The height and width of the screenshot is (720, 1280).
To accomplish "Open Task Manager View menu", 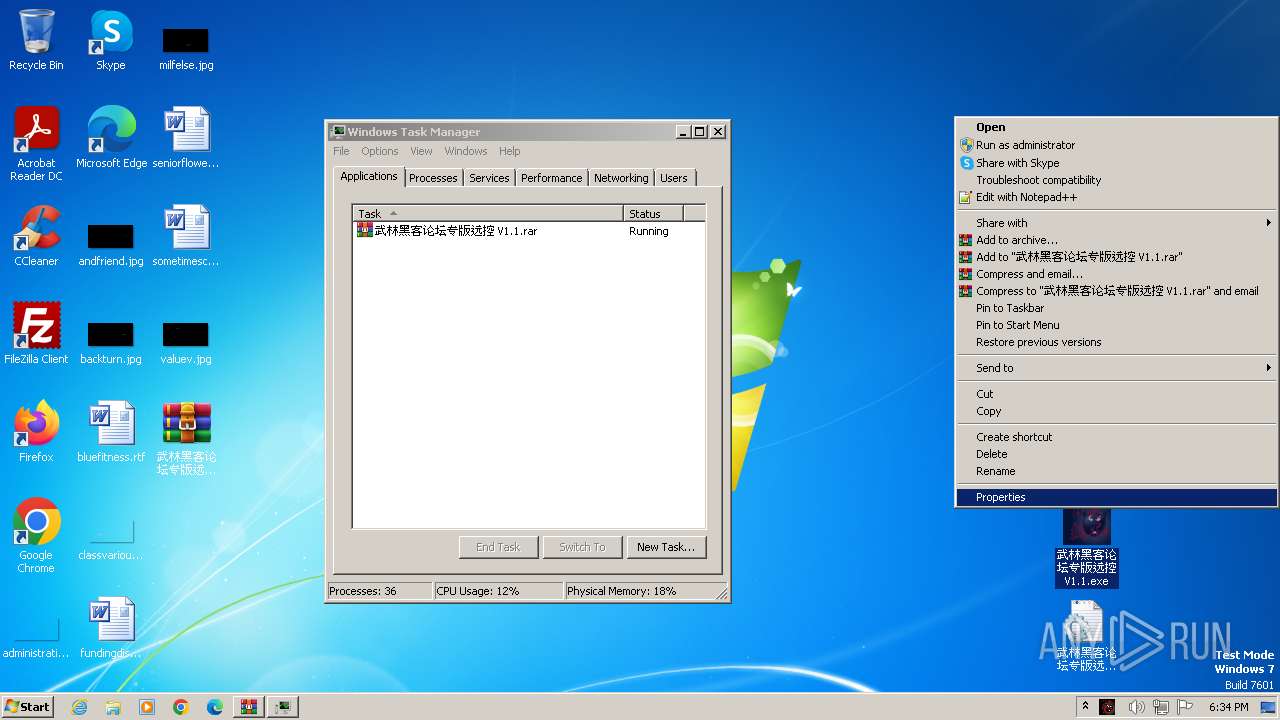I will tap(421, 151).
